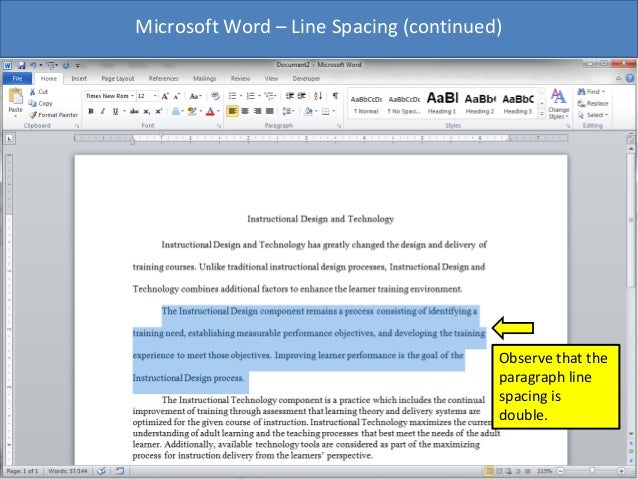Click the Increase Indent icon
638x479 pixels.
[x=302, y=96]
